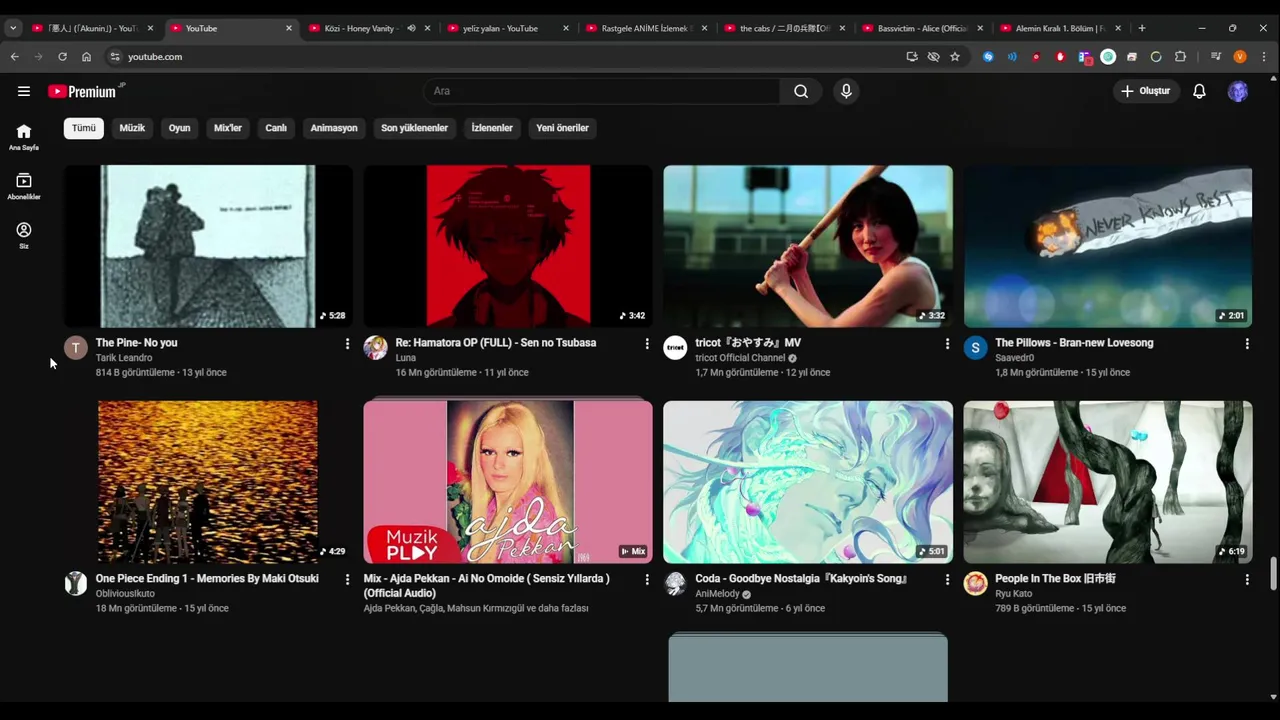1280x720 pixels.
Task: Click Saavedr0 channel avatar
Action: [x=976, y=347]
